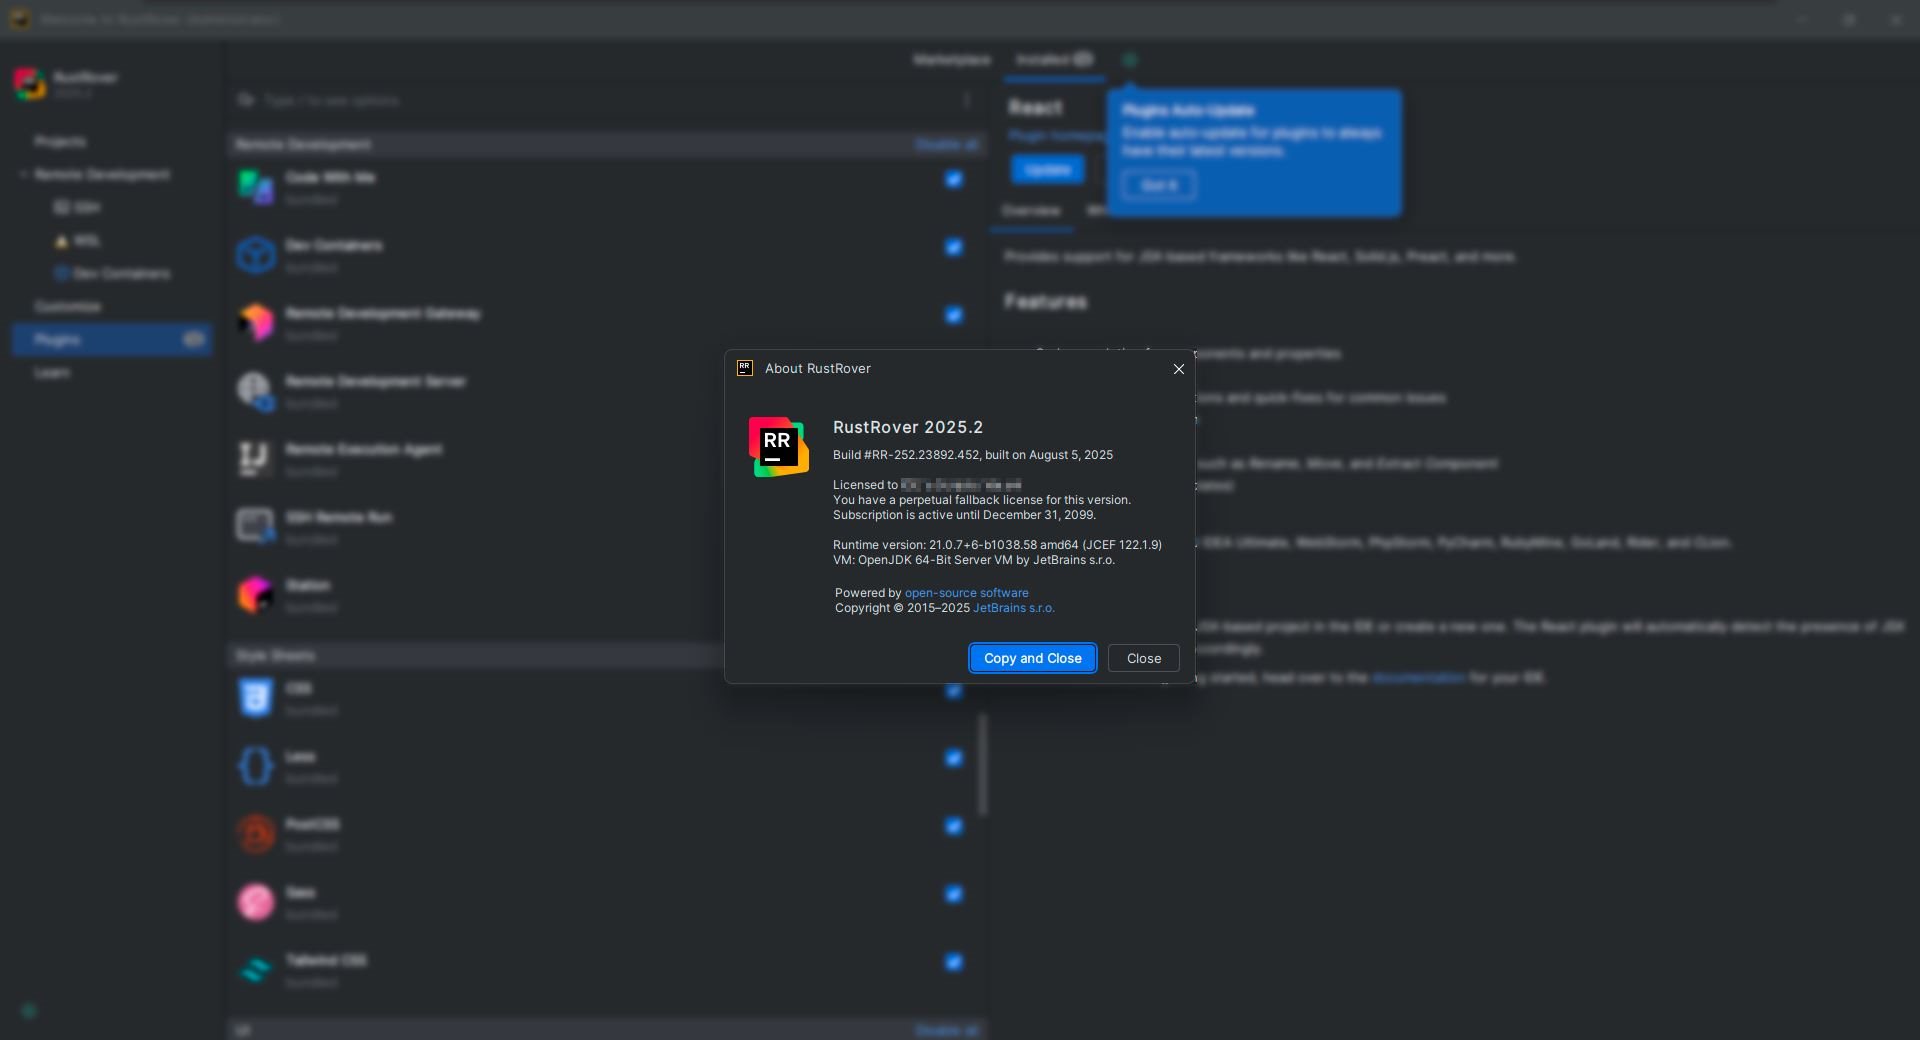Open the documentation link in plugin description
This screenshot has width=1920, height=1040.
click(1418, 678)
